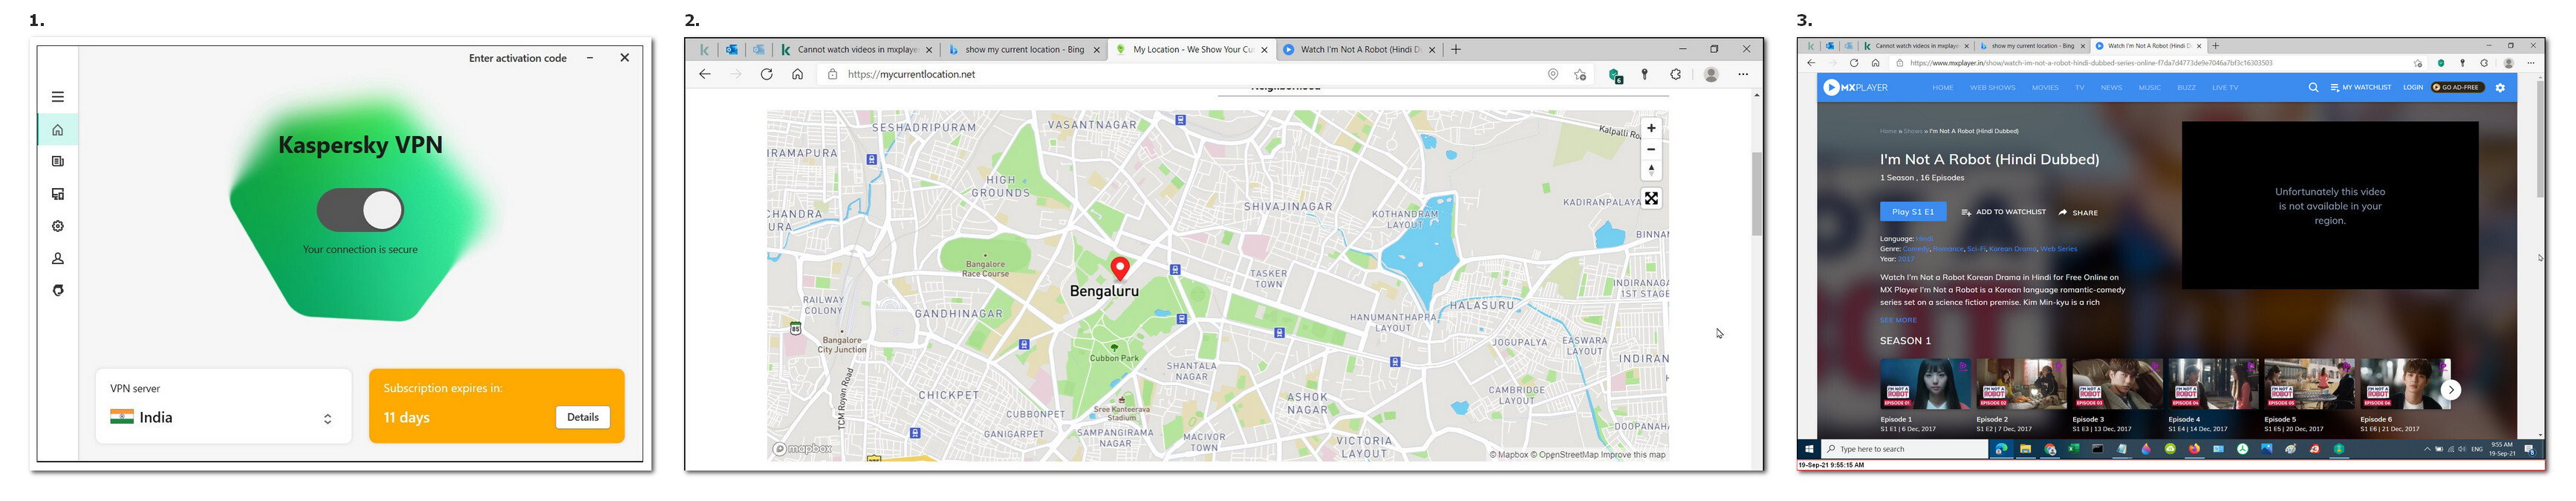Open new tab in location browser window
The height and width of the screenshot is (501, 2576).
[x=1456, y=49]
